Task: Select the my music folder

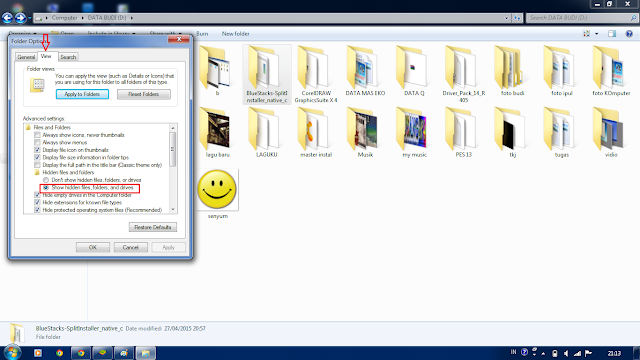Action: (x=414, y=133)
